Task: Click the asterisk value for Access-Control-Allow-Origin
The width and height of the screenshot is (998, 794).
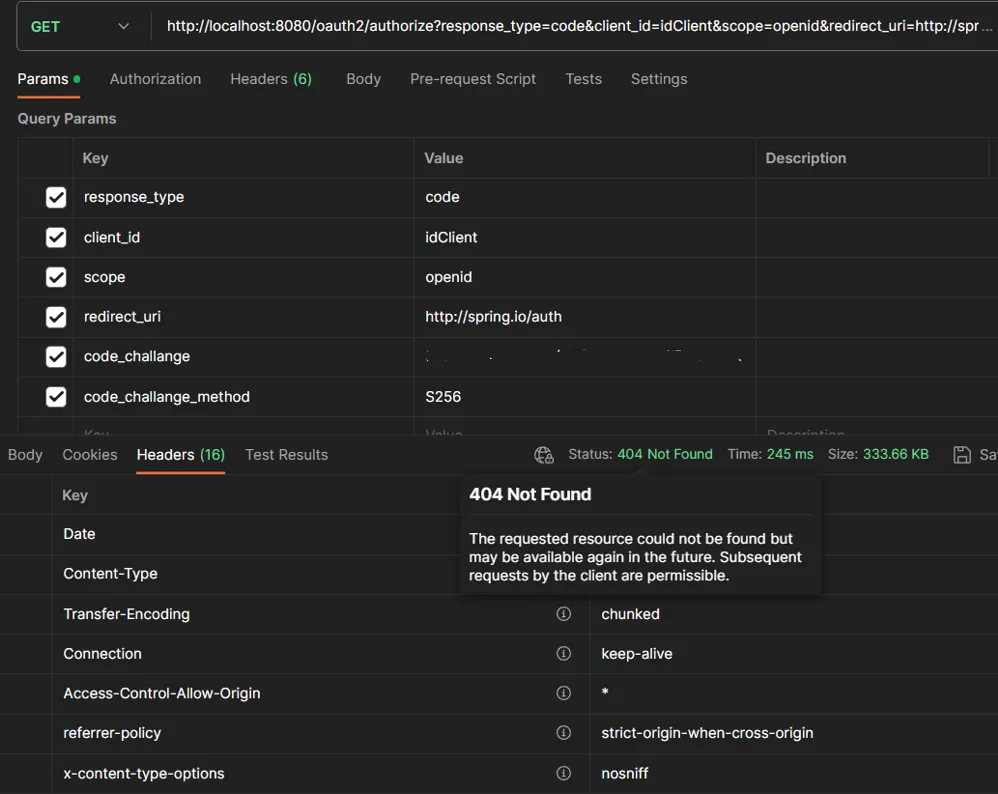Action: pyautogui.click(x=605, y=691)
